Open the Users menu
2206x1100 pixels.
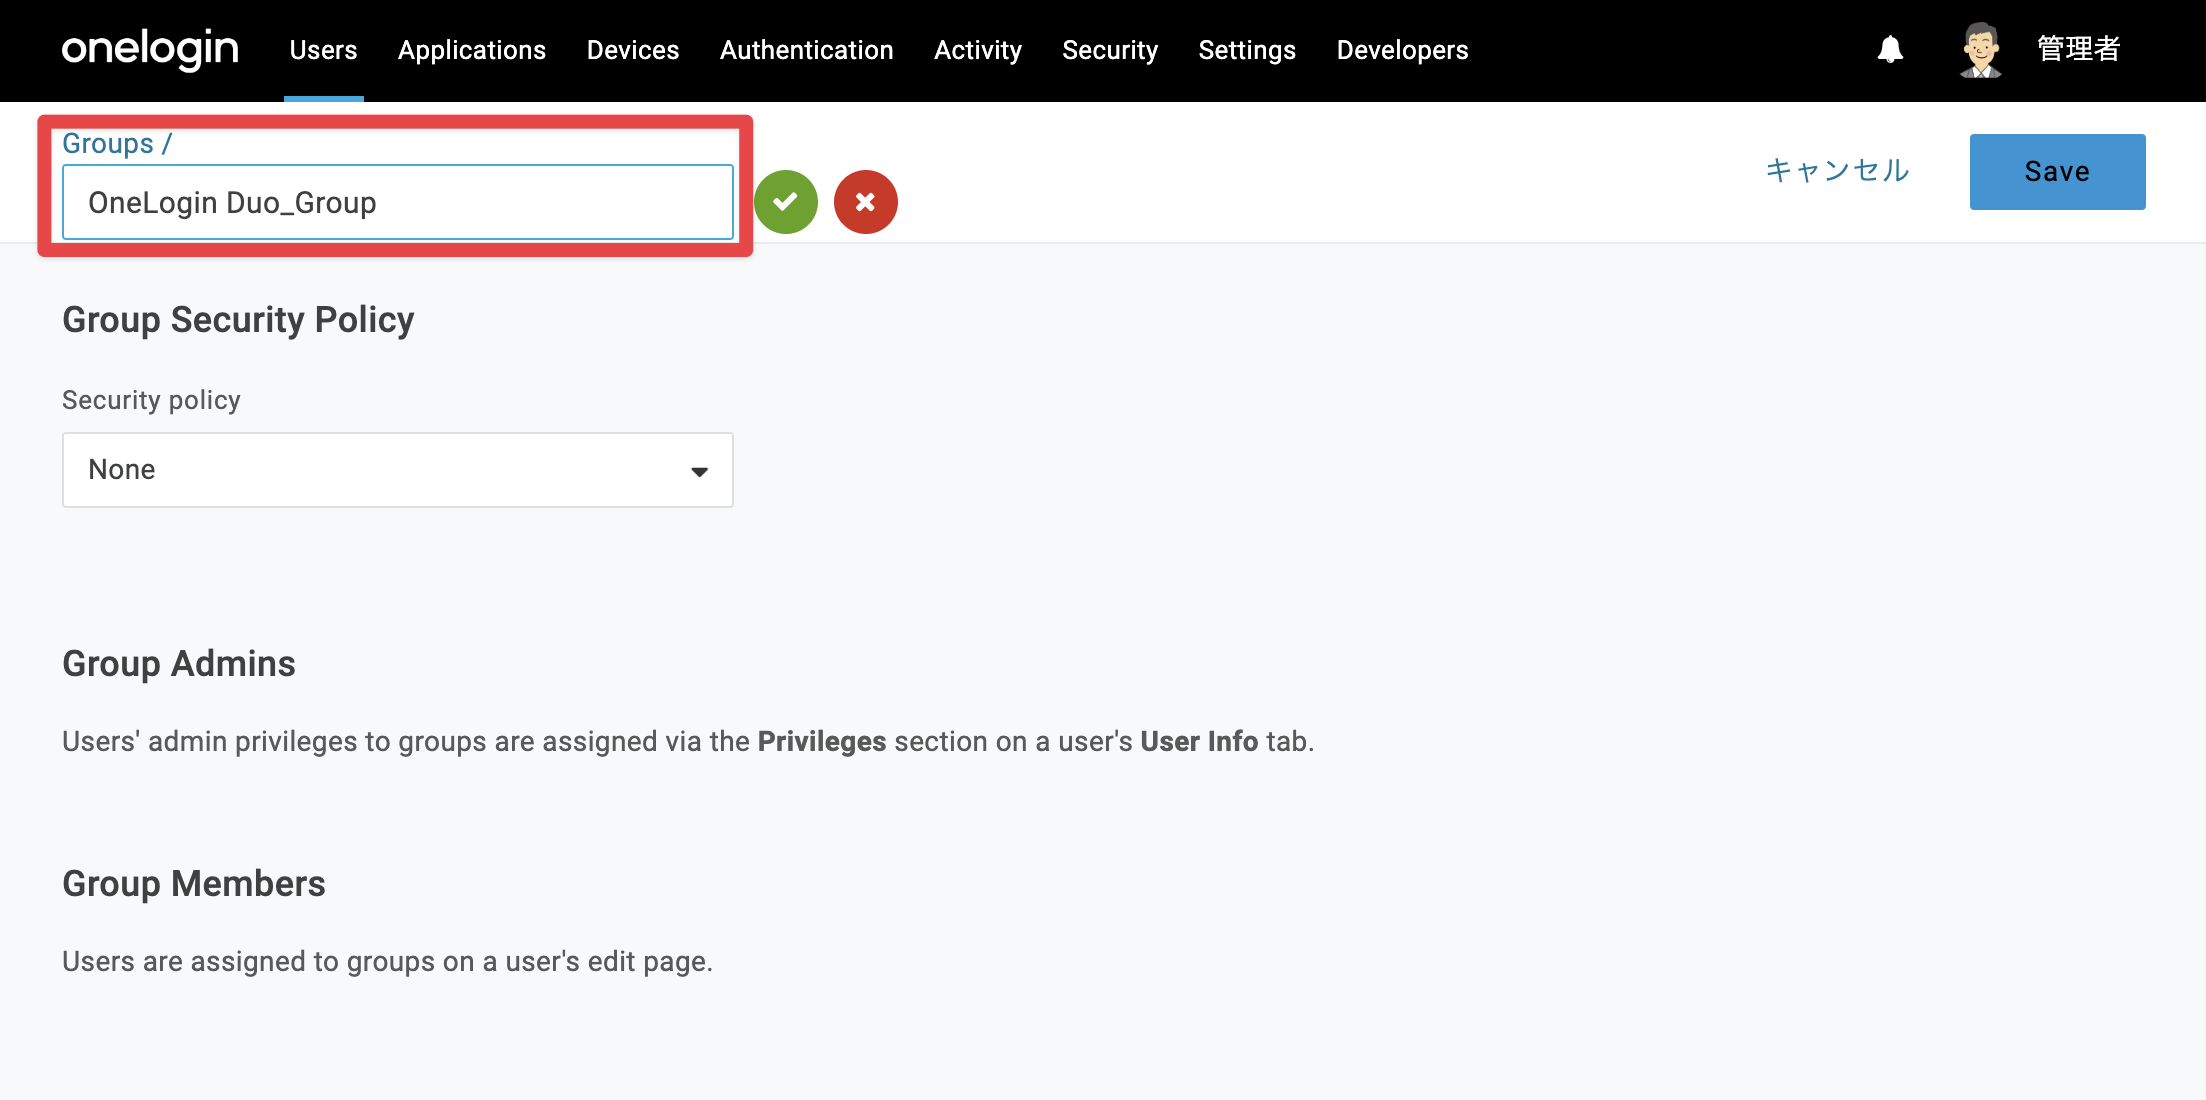[323, 50]
